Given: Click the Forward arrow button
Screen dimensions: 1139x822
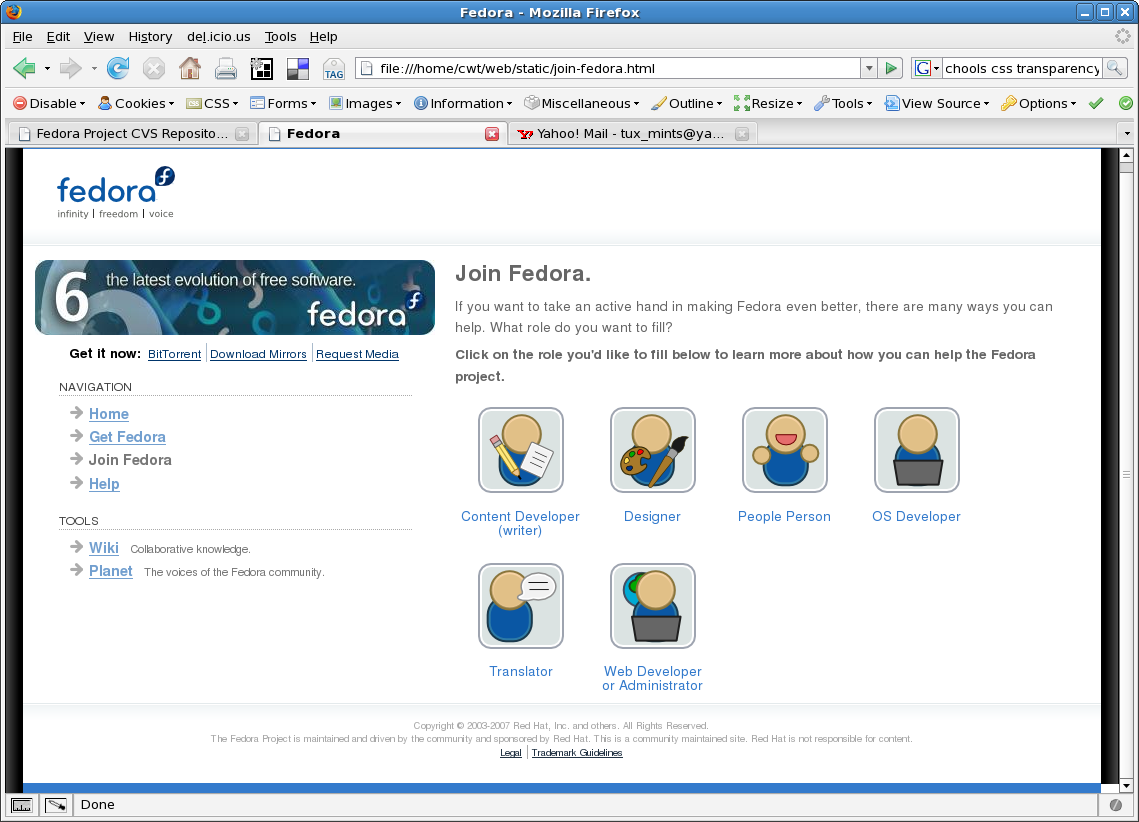Looking at the screenshot, I should click(70, 68).
